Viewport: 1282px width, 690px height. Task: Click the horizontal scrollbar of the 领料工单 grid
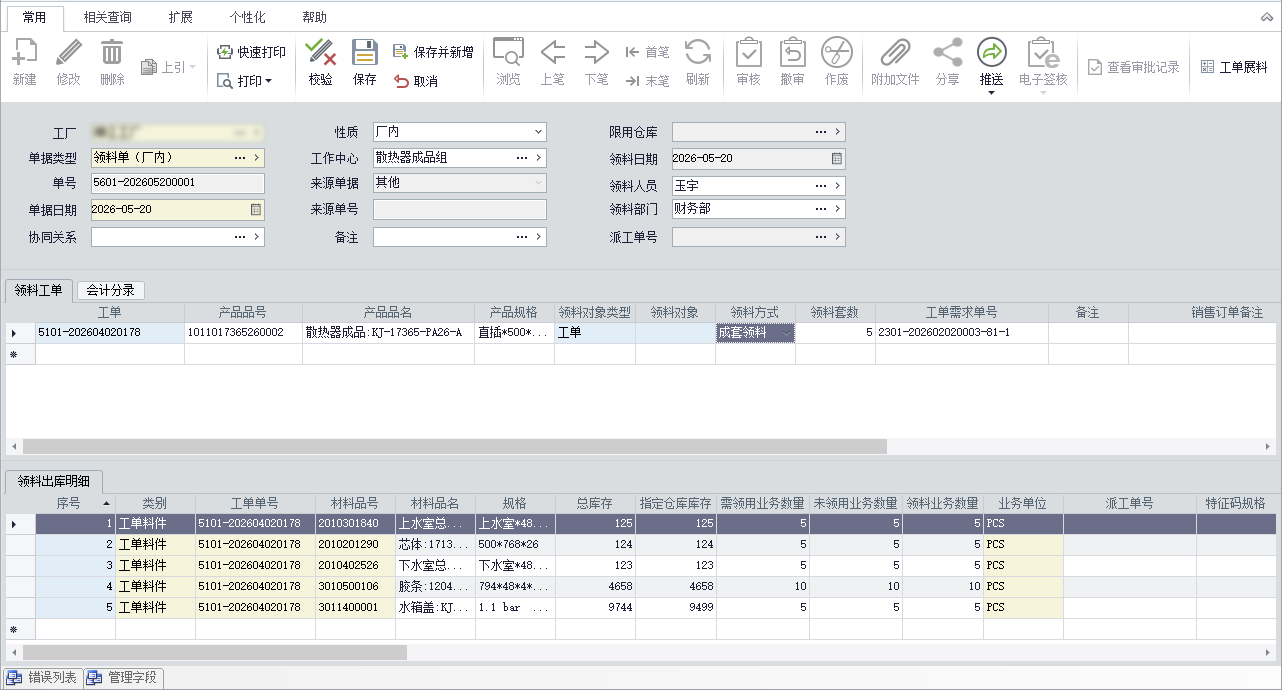(x=455, y=446)
